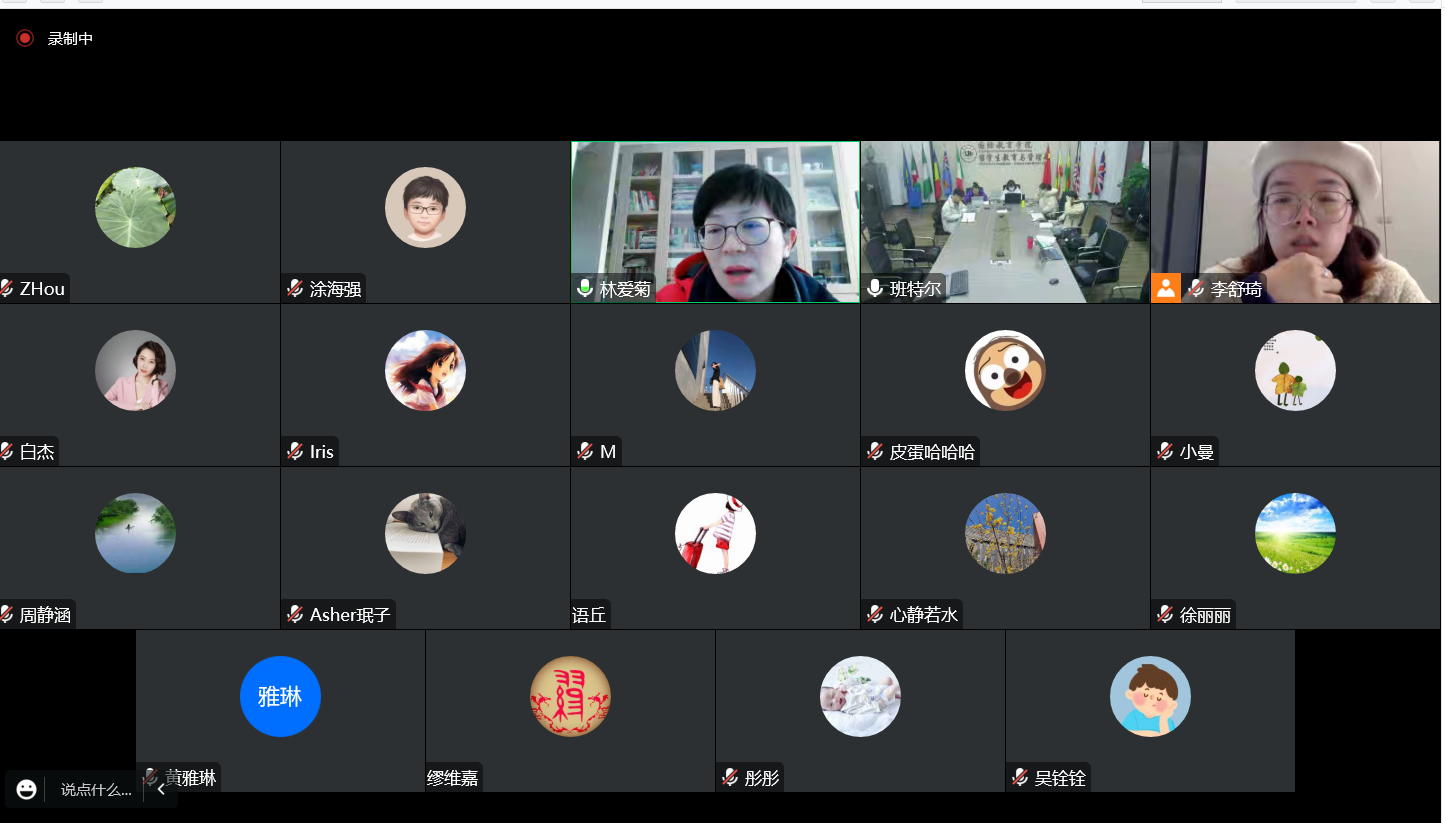Click the blue 雅琳 avatar circle
Screen dimensions: 1445x823
tap(280, 696)
